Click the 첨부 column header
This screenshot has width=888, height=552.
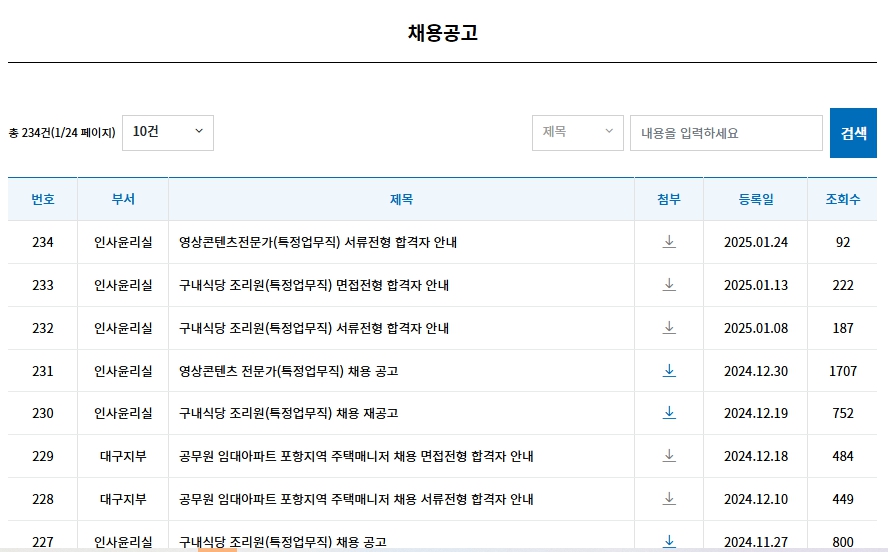pyautogui.click(x=669, y=199)
